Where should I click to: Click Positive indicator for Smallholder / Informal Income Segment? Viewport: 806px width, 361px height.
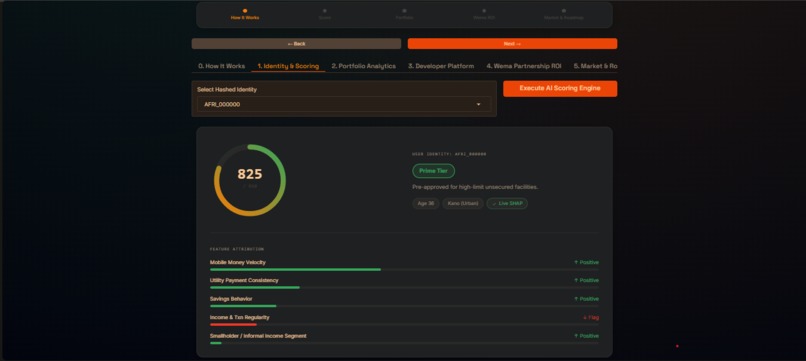586,336
